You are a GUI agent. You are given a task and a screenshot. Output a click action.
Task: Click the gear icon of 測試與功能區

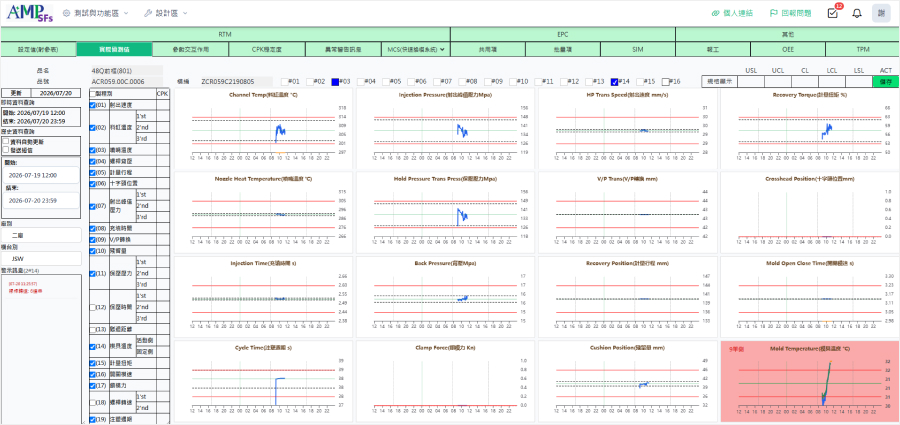[x=67, y=13]
